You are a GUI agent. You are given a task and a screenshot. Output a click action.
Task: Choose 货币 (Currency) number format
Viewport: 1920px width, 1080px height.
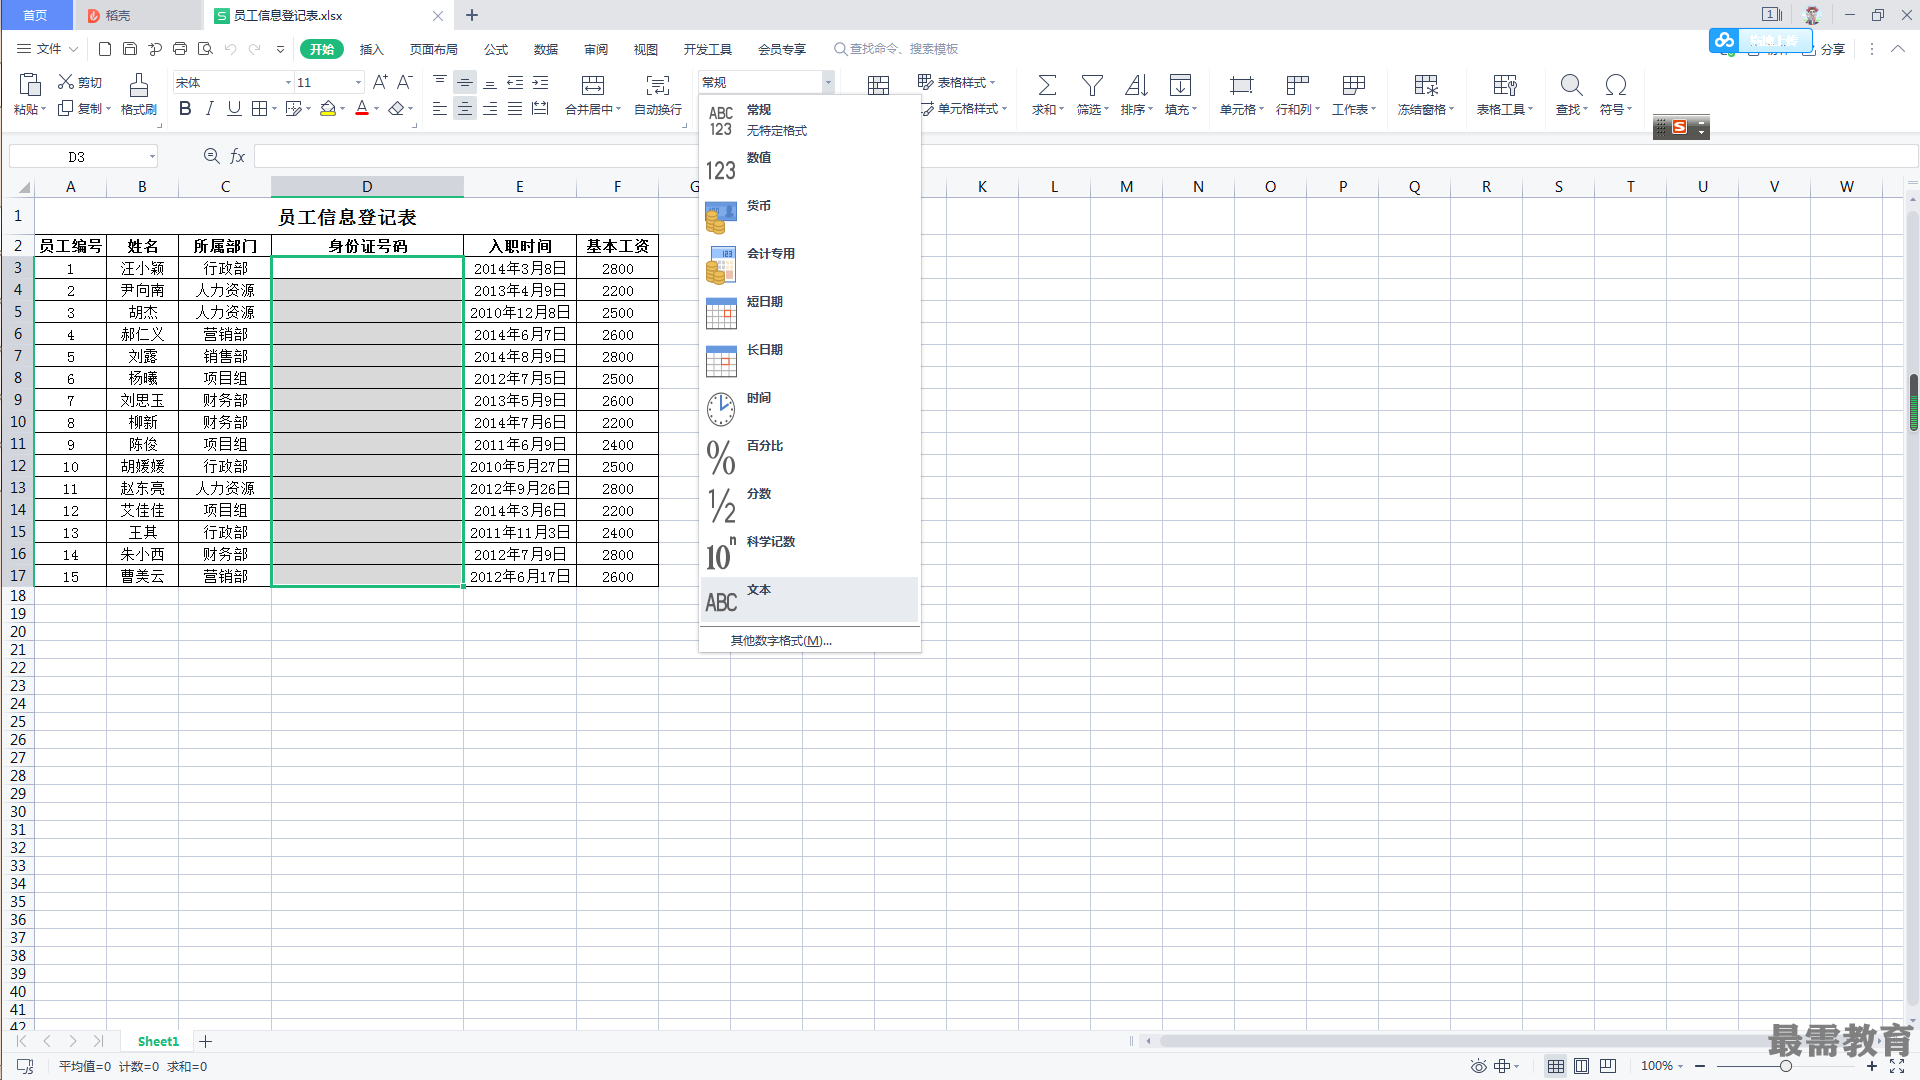tap(809, 216)
